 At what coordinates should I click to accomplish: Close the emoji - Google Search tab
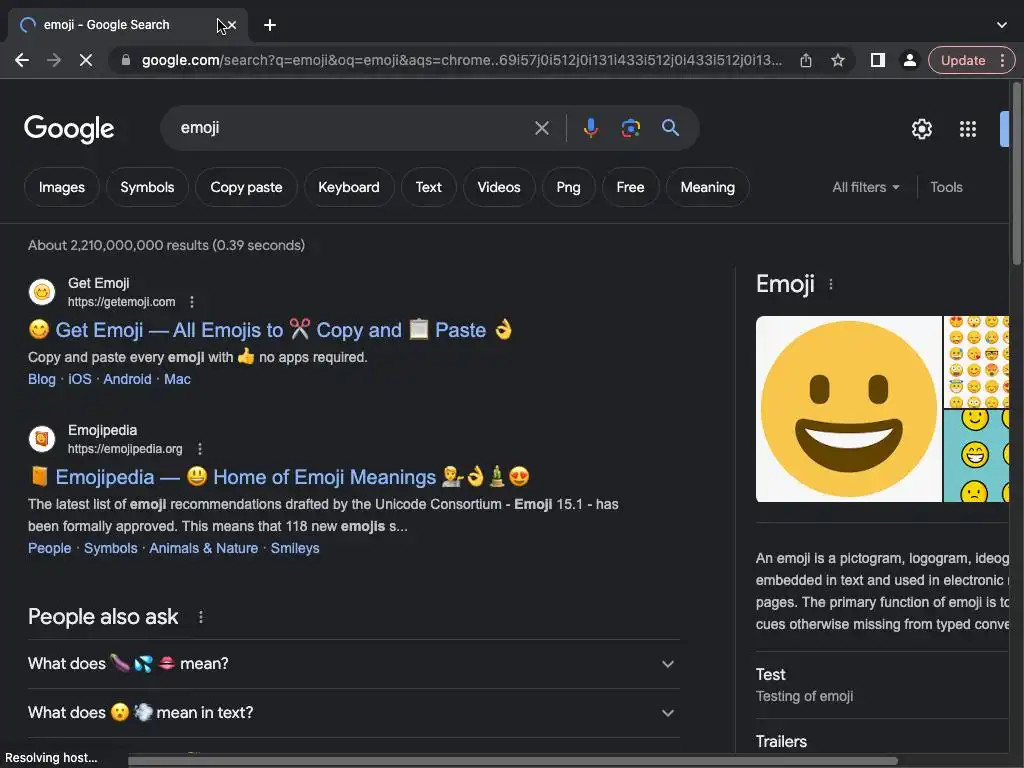(x=232, y=25)
